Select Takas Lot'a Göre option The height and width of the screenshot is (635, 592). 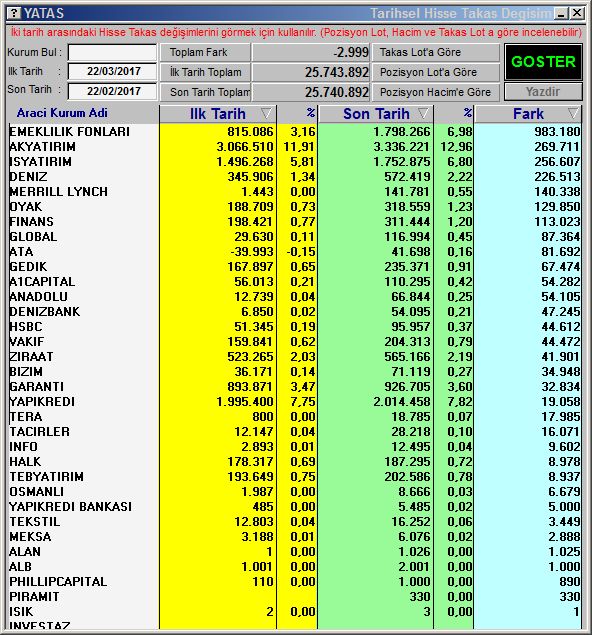436,52
